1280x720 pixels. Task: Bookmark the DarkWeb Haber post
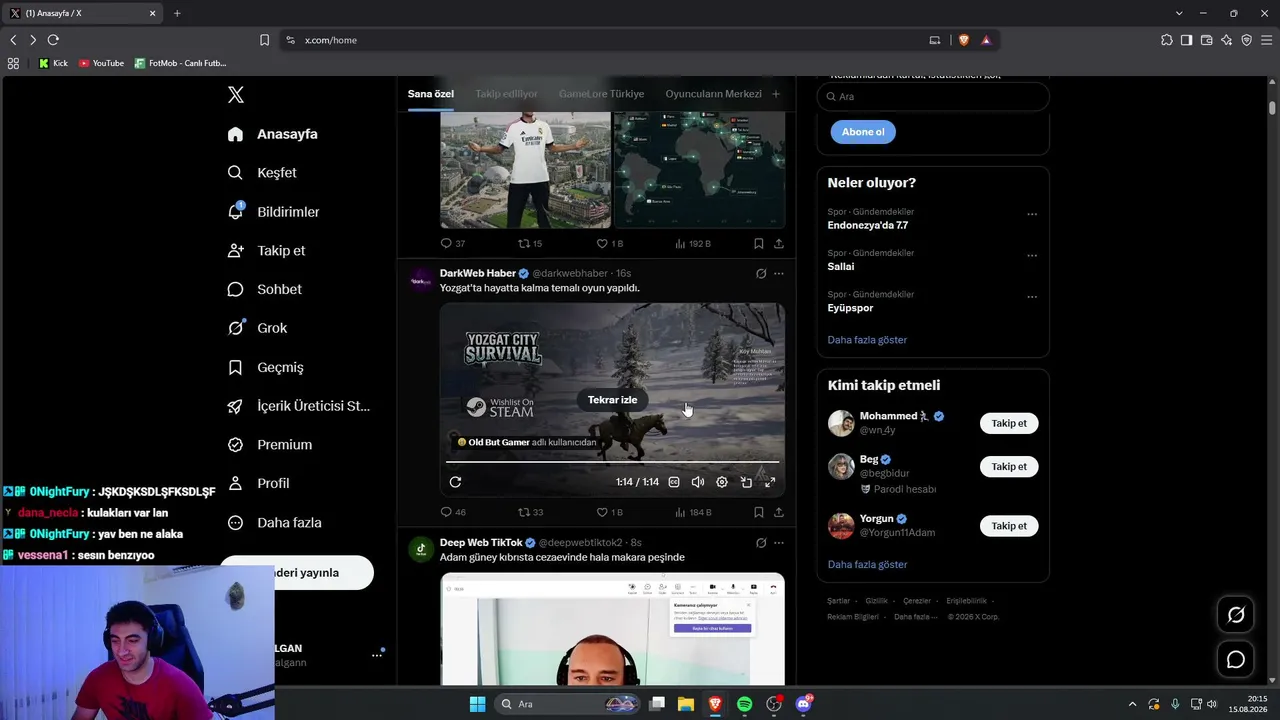759,512
